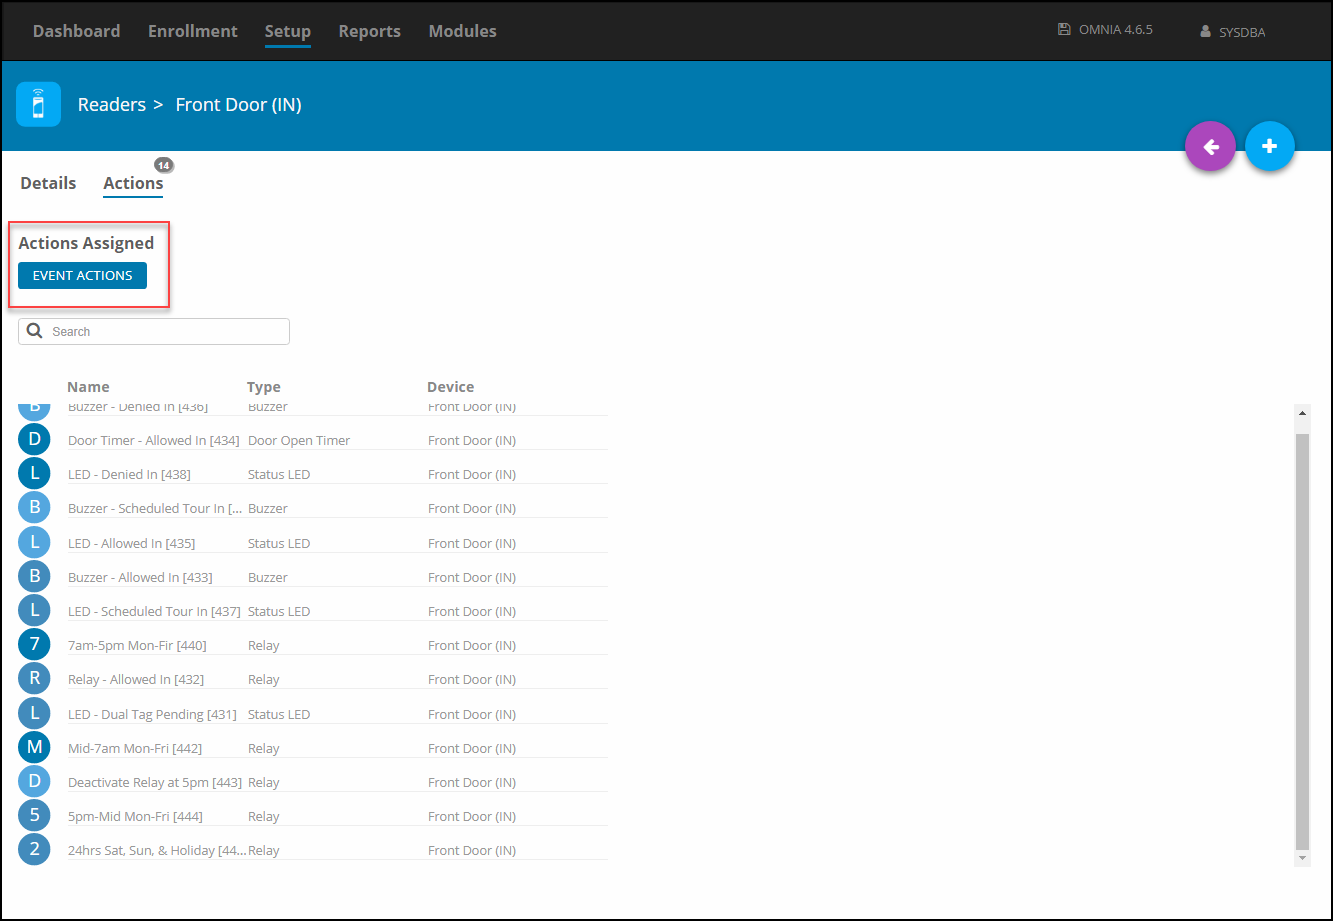Click the list scrollbar up arrow
The height and width of the screenshot is (921, 1333).
coord(1302,412)
